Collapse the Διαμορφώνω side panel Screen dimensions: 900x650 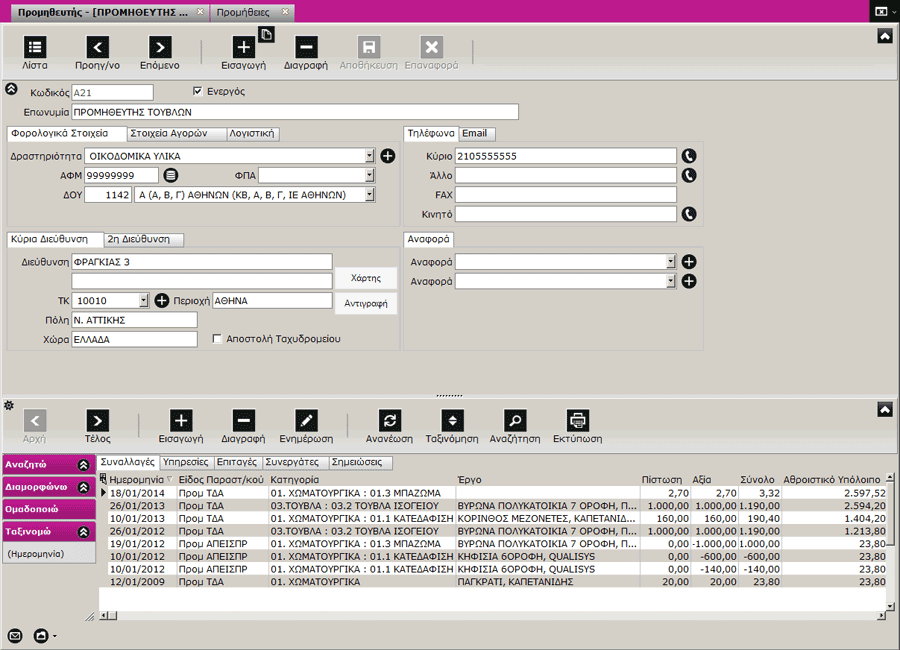(84, 487)
